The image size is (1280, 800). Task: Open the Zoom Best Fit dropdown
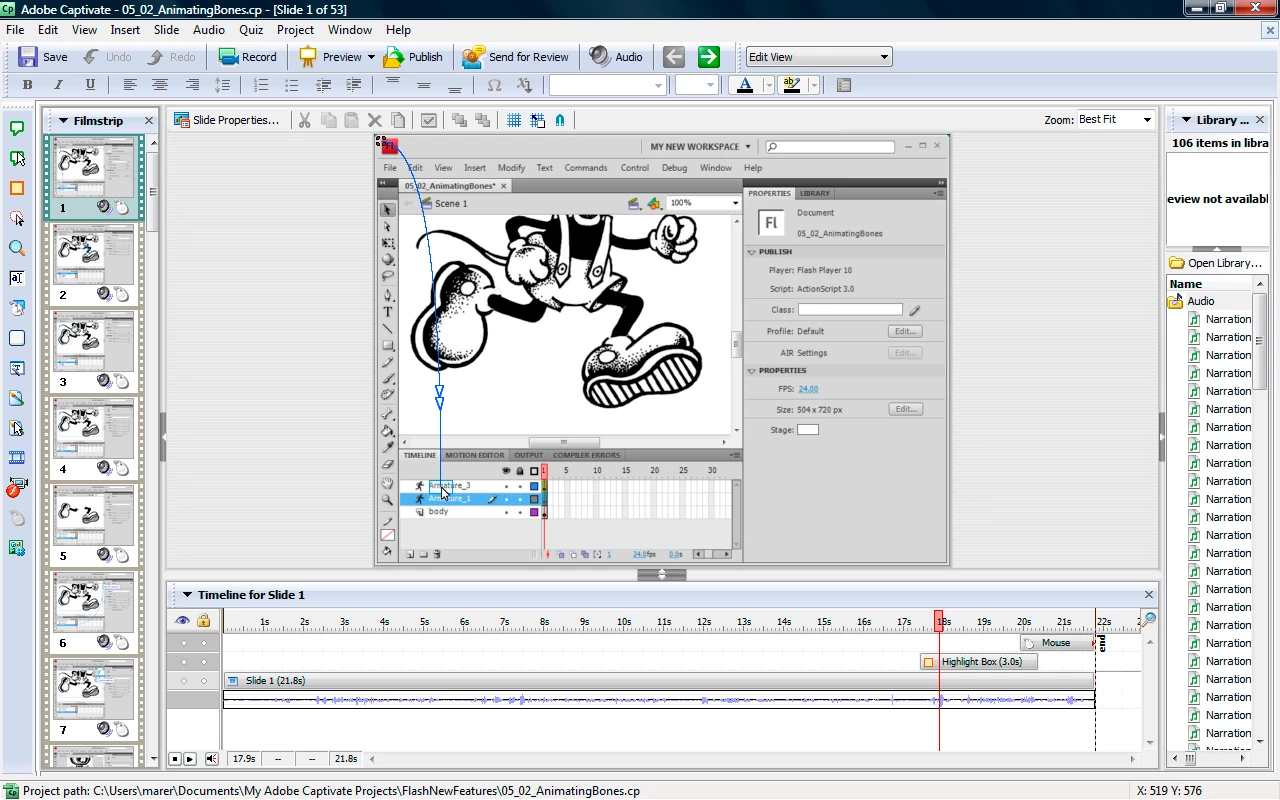pos(1115,119)
